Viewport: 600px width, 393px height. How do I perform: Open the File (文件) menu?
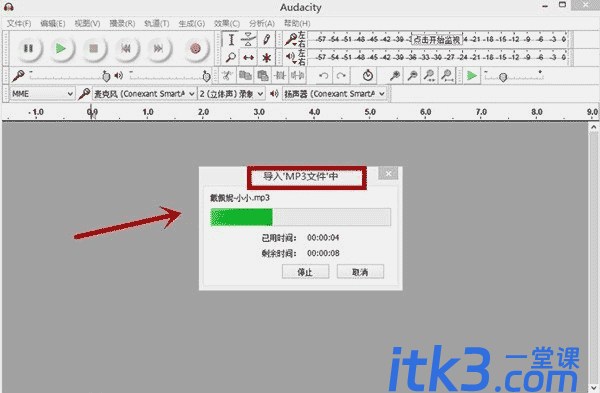19,24
